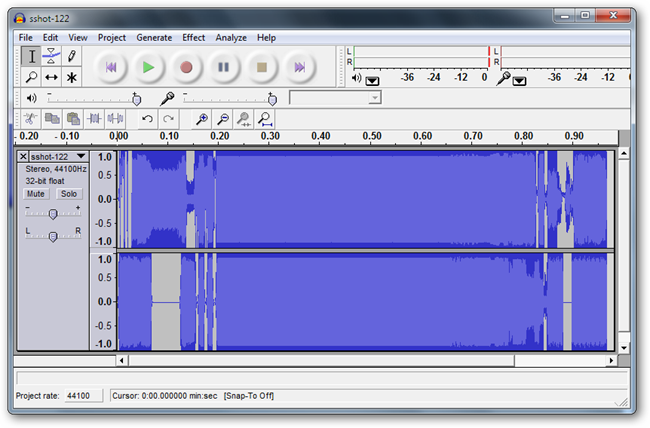Open the input source combo box

pos(335,98)
